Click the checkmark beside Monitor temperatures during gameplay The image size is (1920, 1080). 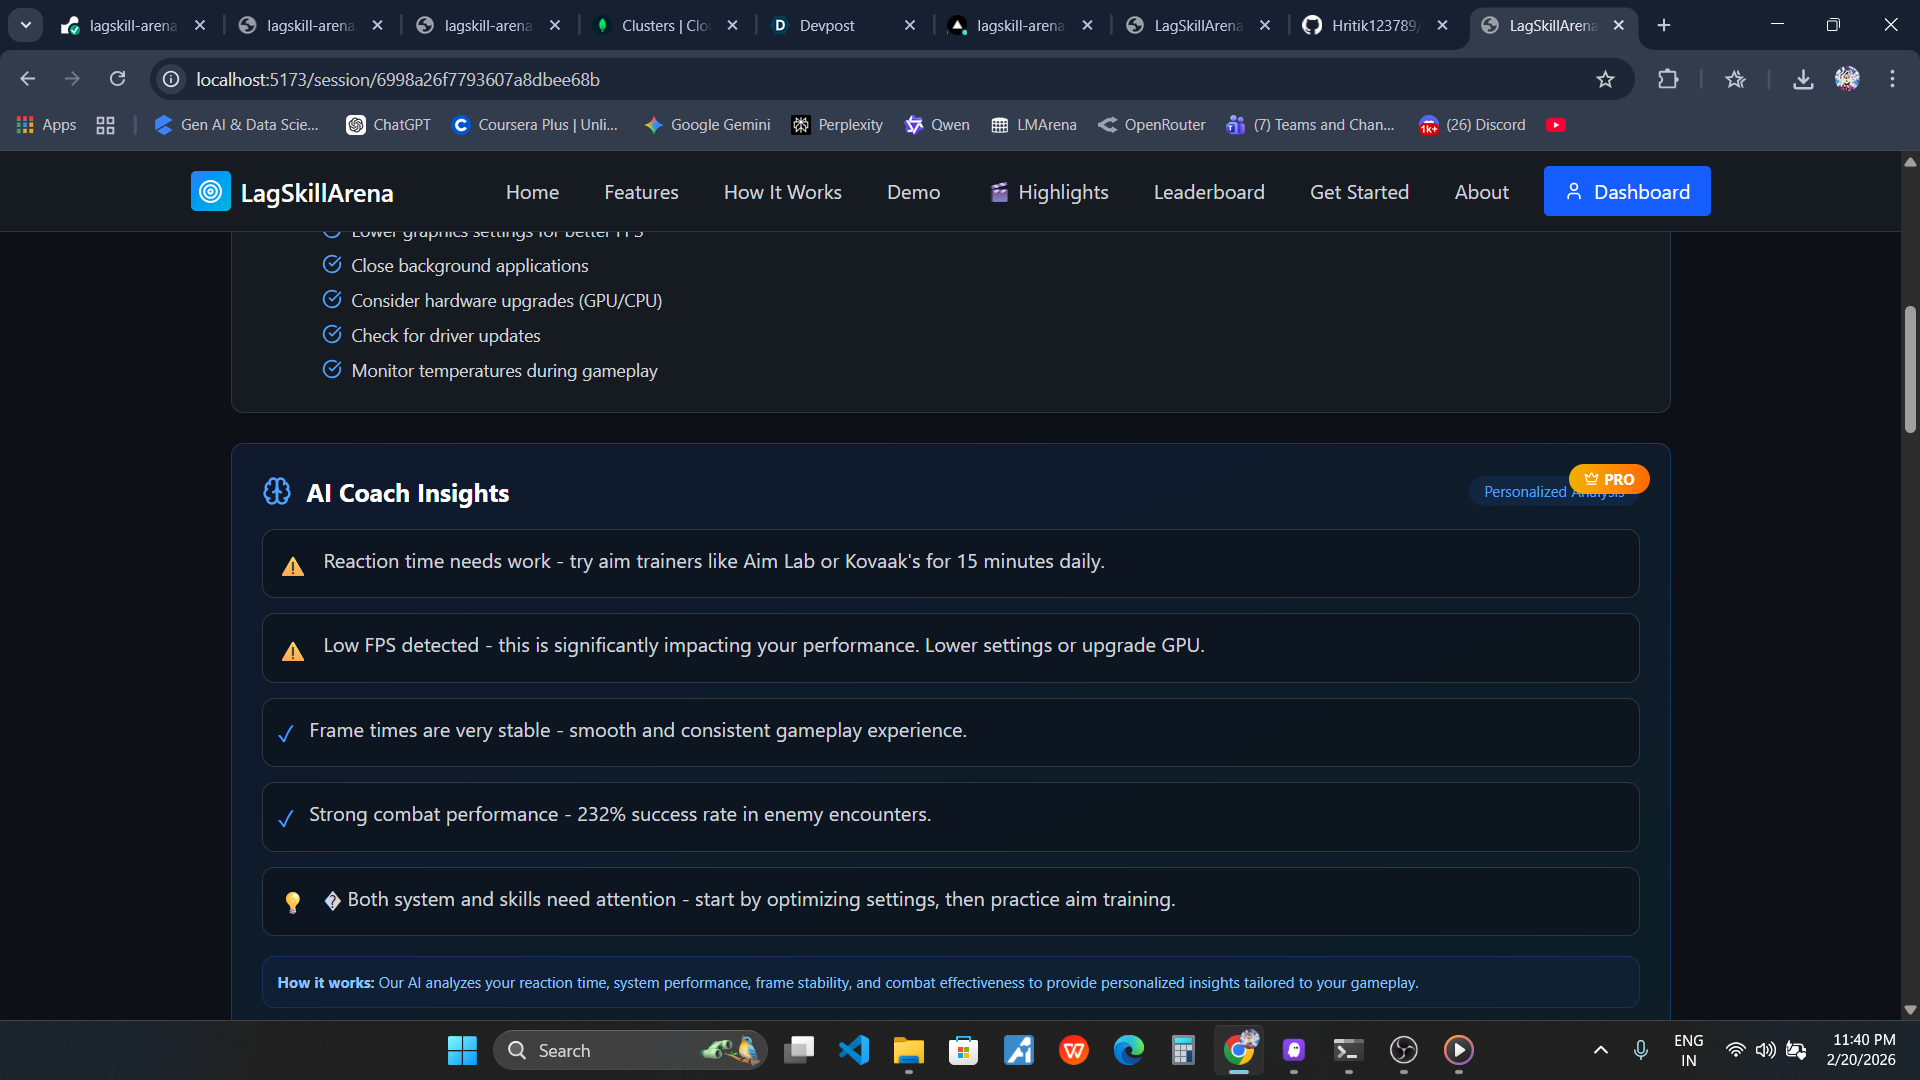click(332, 370)
